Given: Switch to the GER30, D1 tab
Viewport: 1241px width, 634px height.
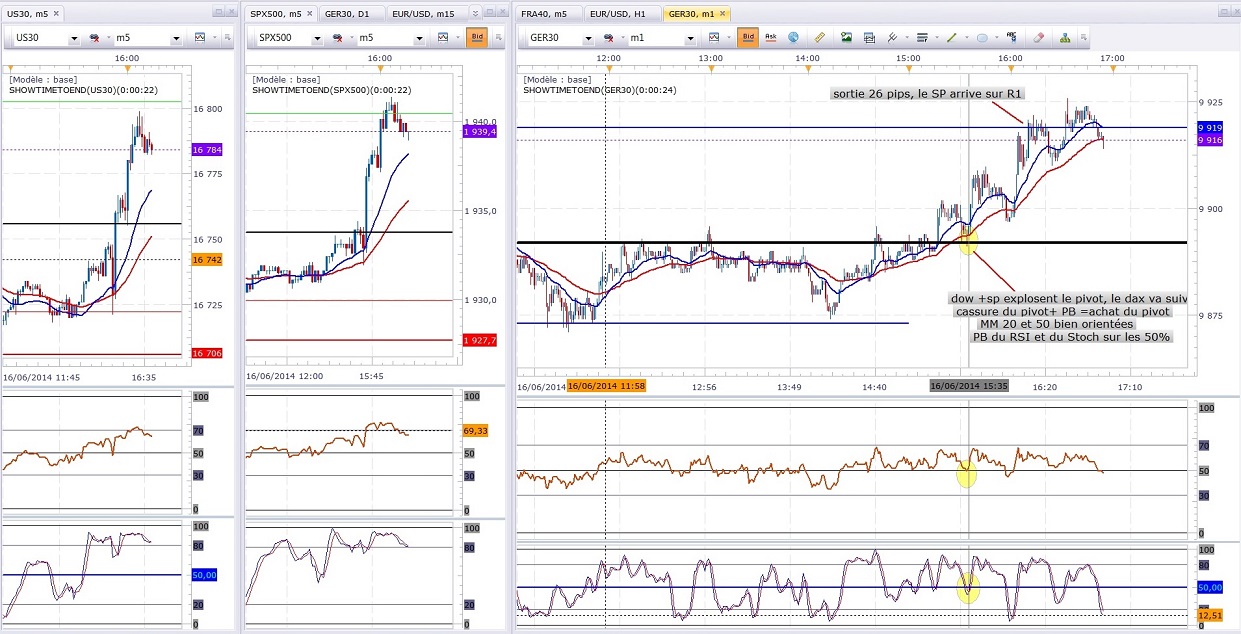Looking at the screenshot, I should 347,14.
